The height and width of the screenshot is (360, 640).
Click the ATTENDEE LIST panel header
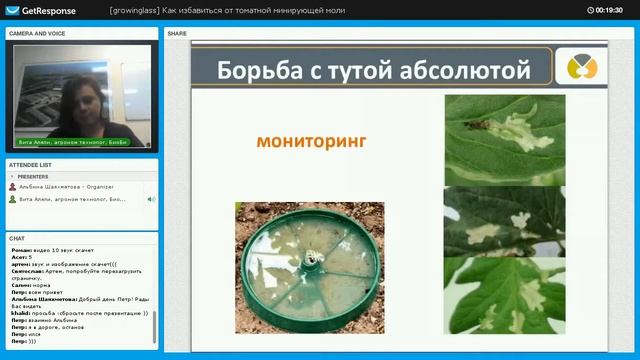[x=82, y=165]
